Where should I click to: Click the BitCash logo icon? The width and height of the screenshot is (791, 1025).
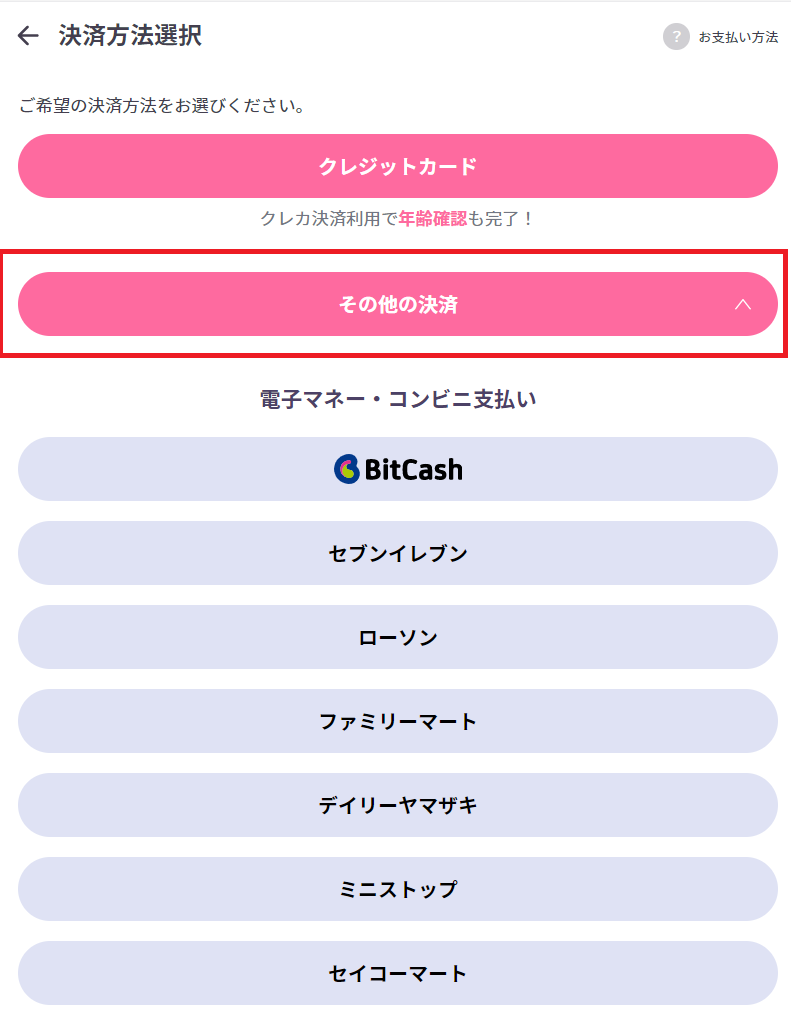346,469
